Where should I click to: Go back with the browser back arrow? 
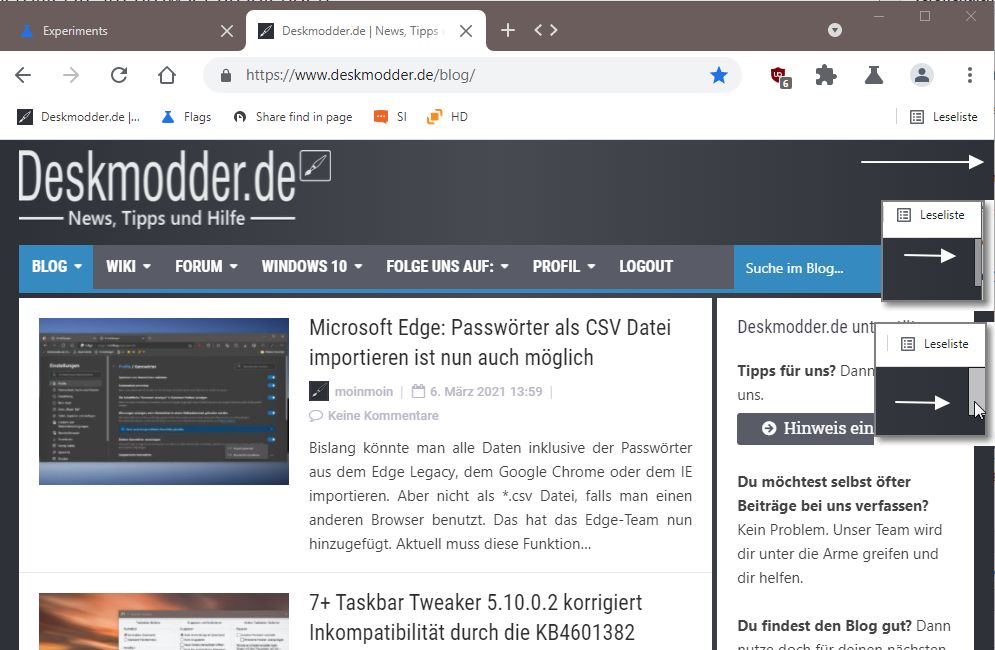click(23, 75)
